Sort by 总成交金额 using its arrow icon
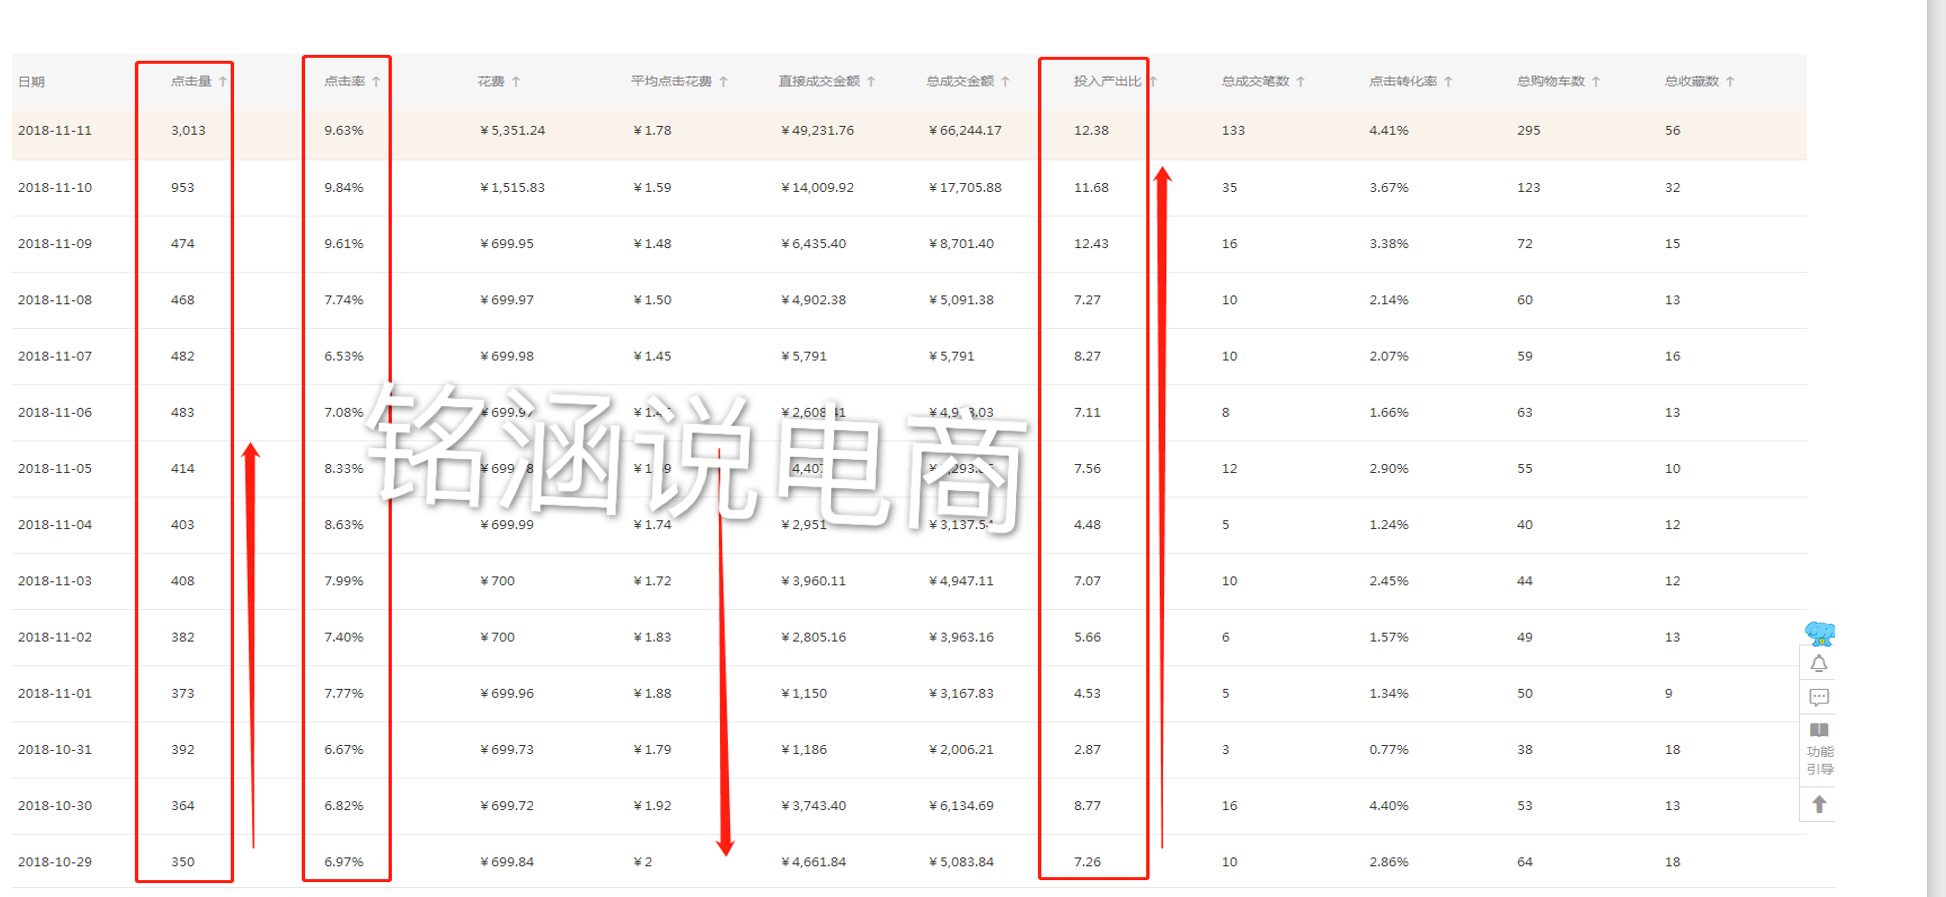This screenshot has width=1946, height=897. pyautogui.click(x=1005, y=82)
